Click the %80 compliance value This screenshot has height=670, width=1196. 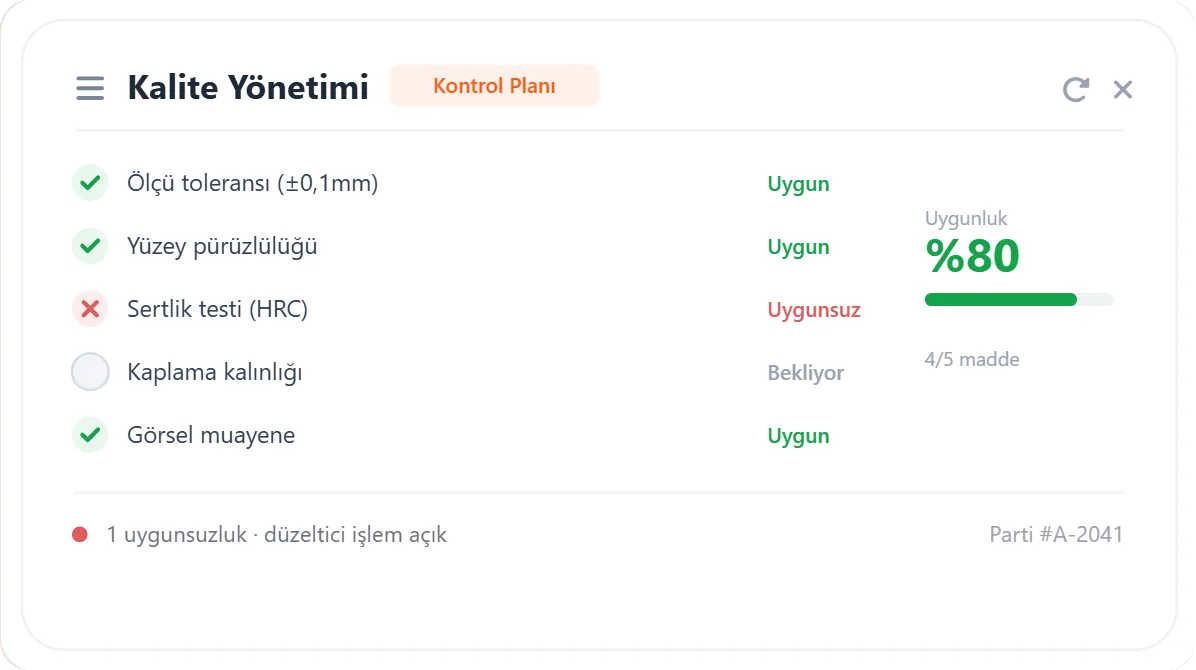[x=972, y=256]
